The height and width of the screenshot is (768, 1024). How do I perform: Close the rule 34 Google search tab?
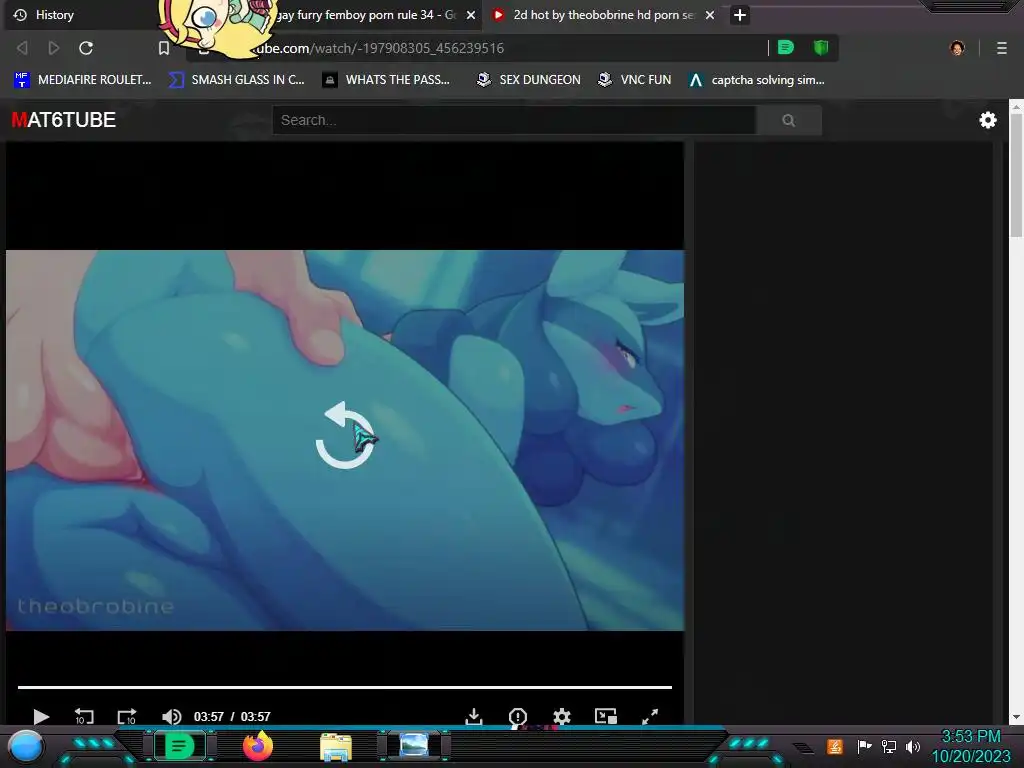coord(470,15)
